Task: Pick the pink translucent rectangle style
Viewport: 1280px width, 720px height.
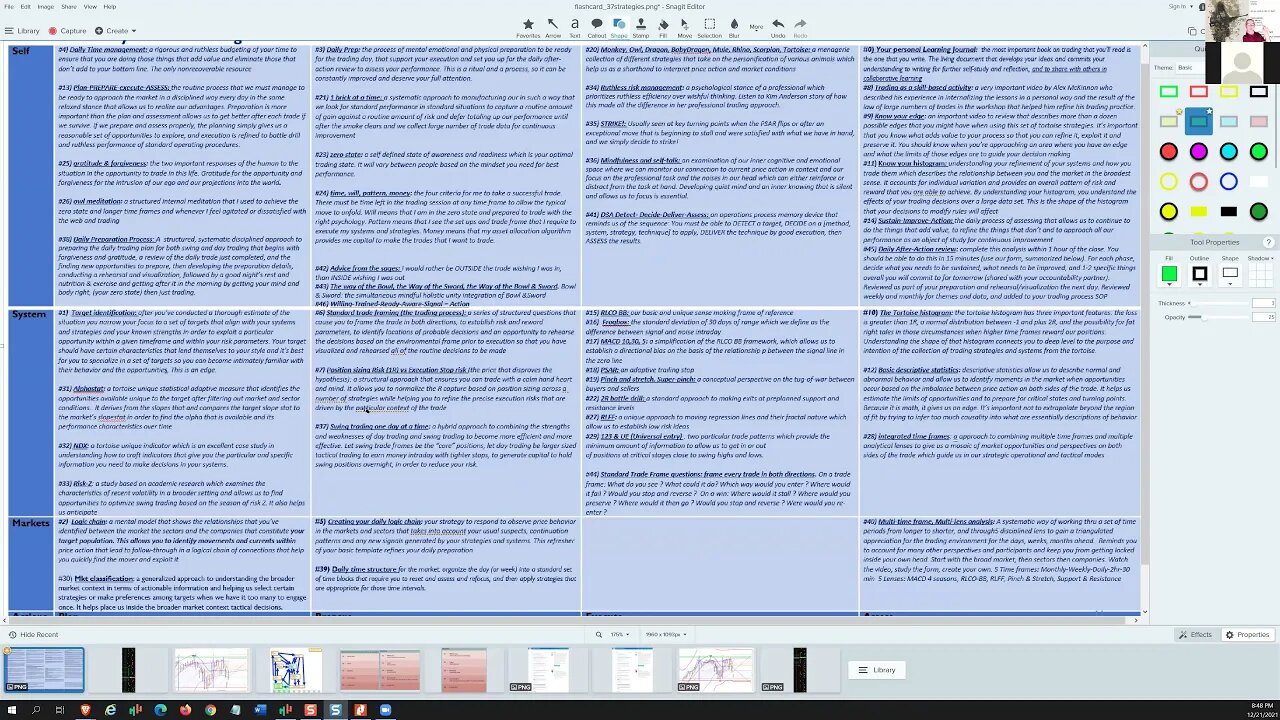Action: pos(1259,122)
